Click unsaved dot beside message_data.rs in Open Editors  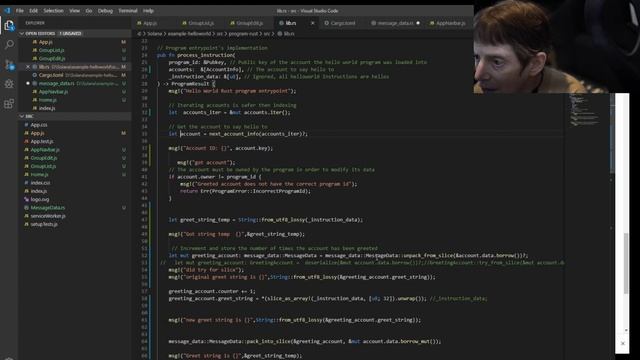pos(28,83)
